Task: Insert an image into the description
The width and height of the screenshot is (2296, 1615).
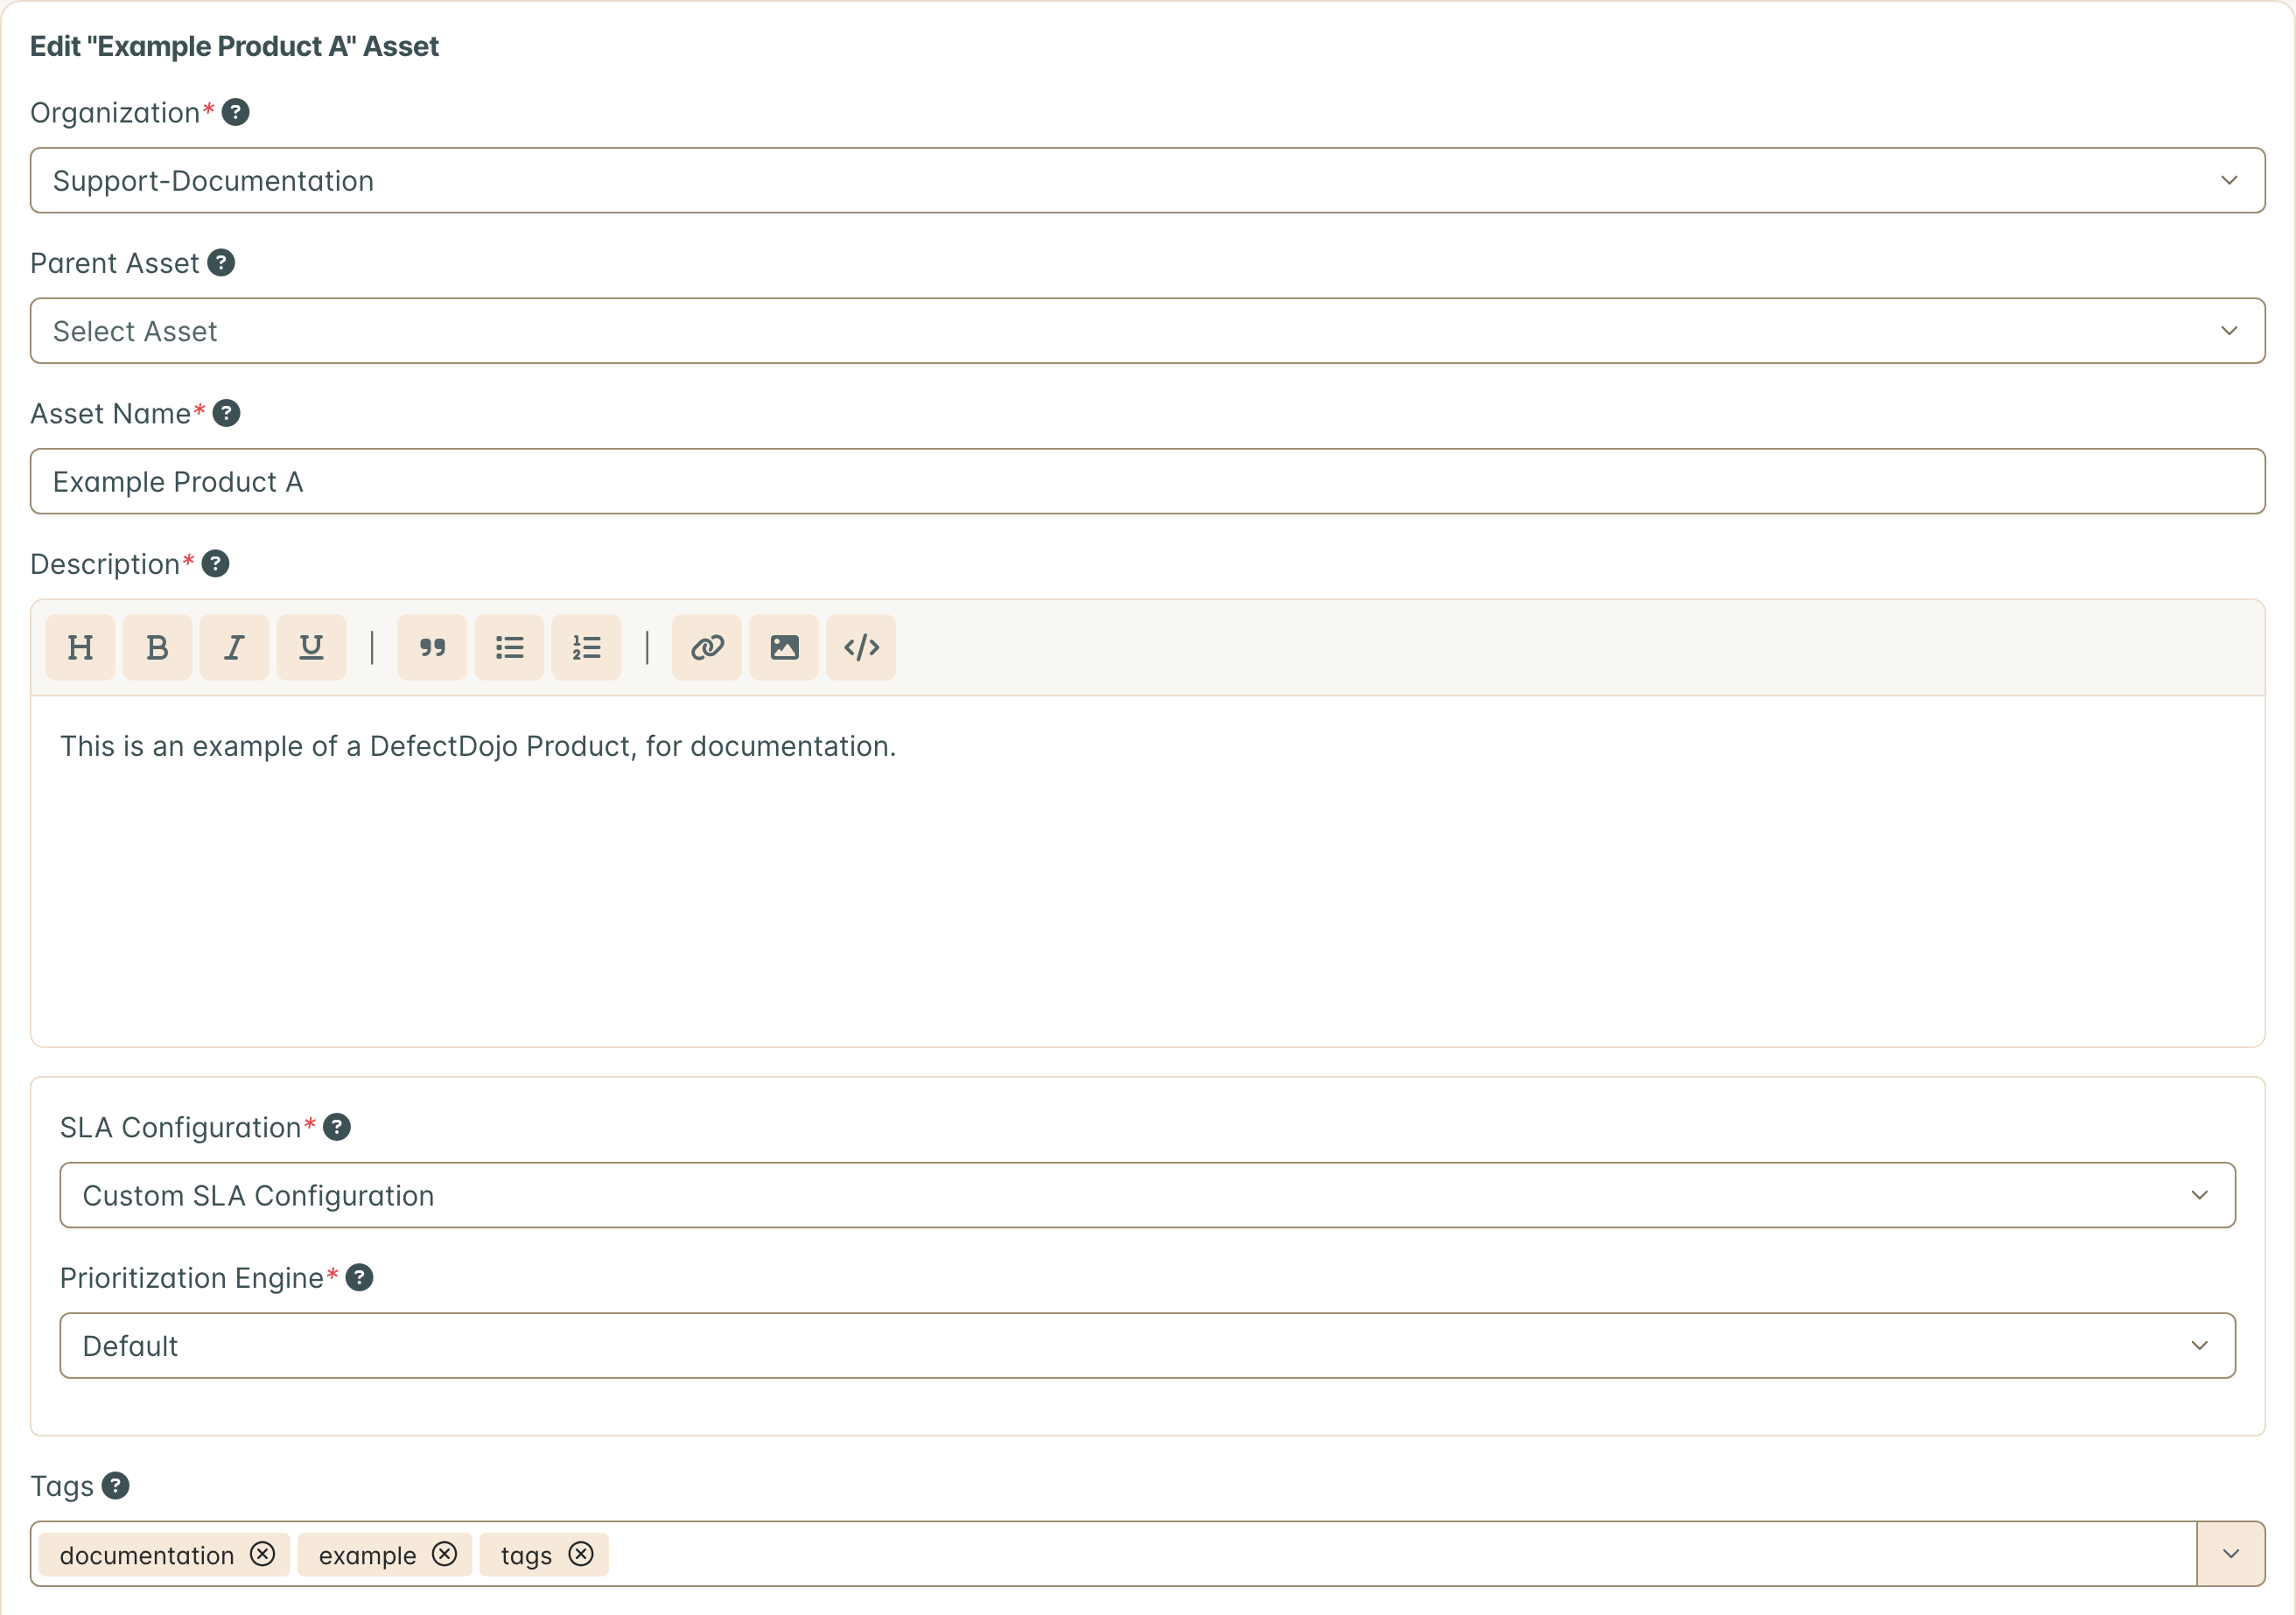Action: (784, 648)
